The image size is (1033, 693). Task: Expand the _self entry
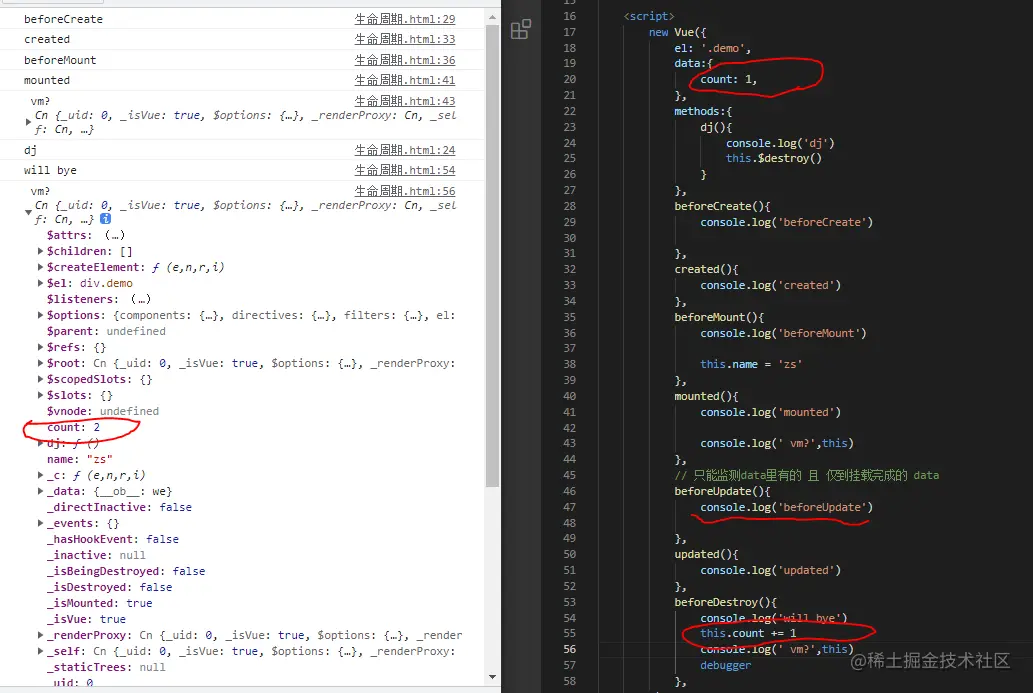[x=40, y=651]
